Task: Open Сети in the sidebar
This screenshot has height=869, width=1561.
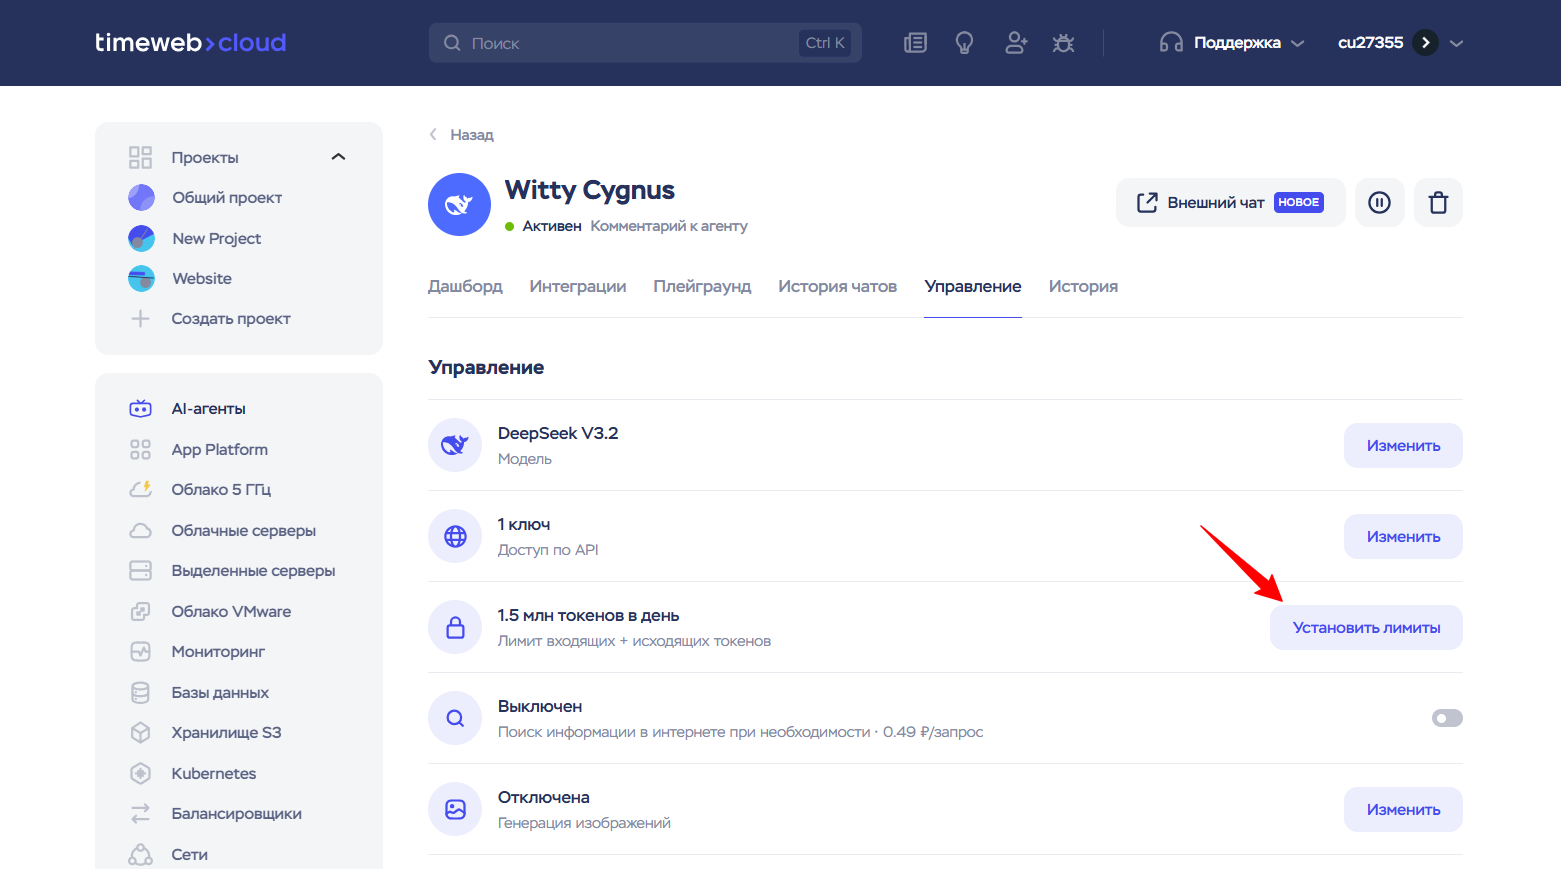Action: pyautogui.click(x=189, y=854)
